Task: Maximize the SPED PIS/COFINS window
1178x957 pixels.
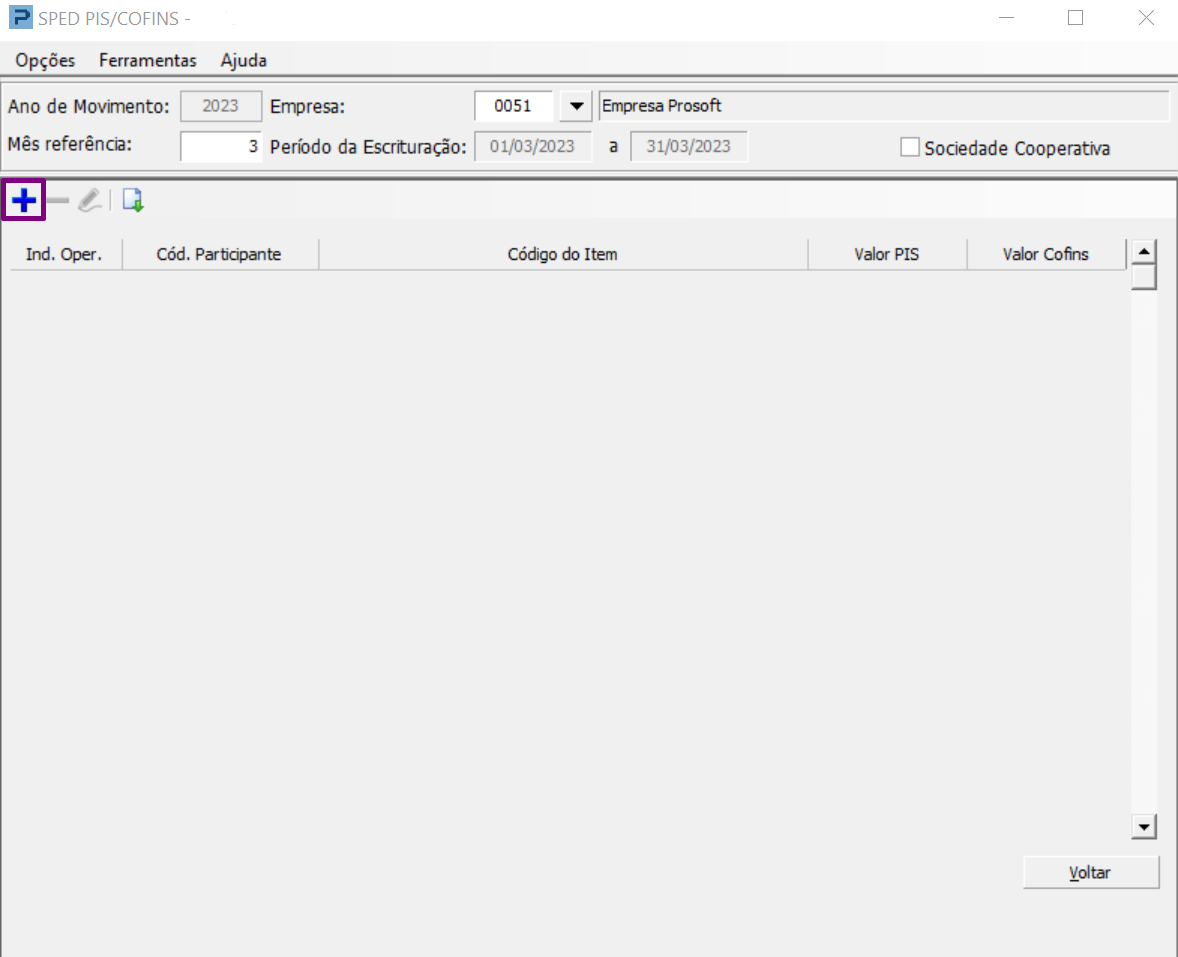Action: (1076, 17)
